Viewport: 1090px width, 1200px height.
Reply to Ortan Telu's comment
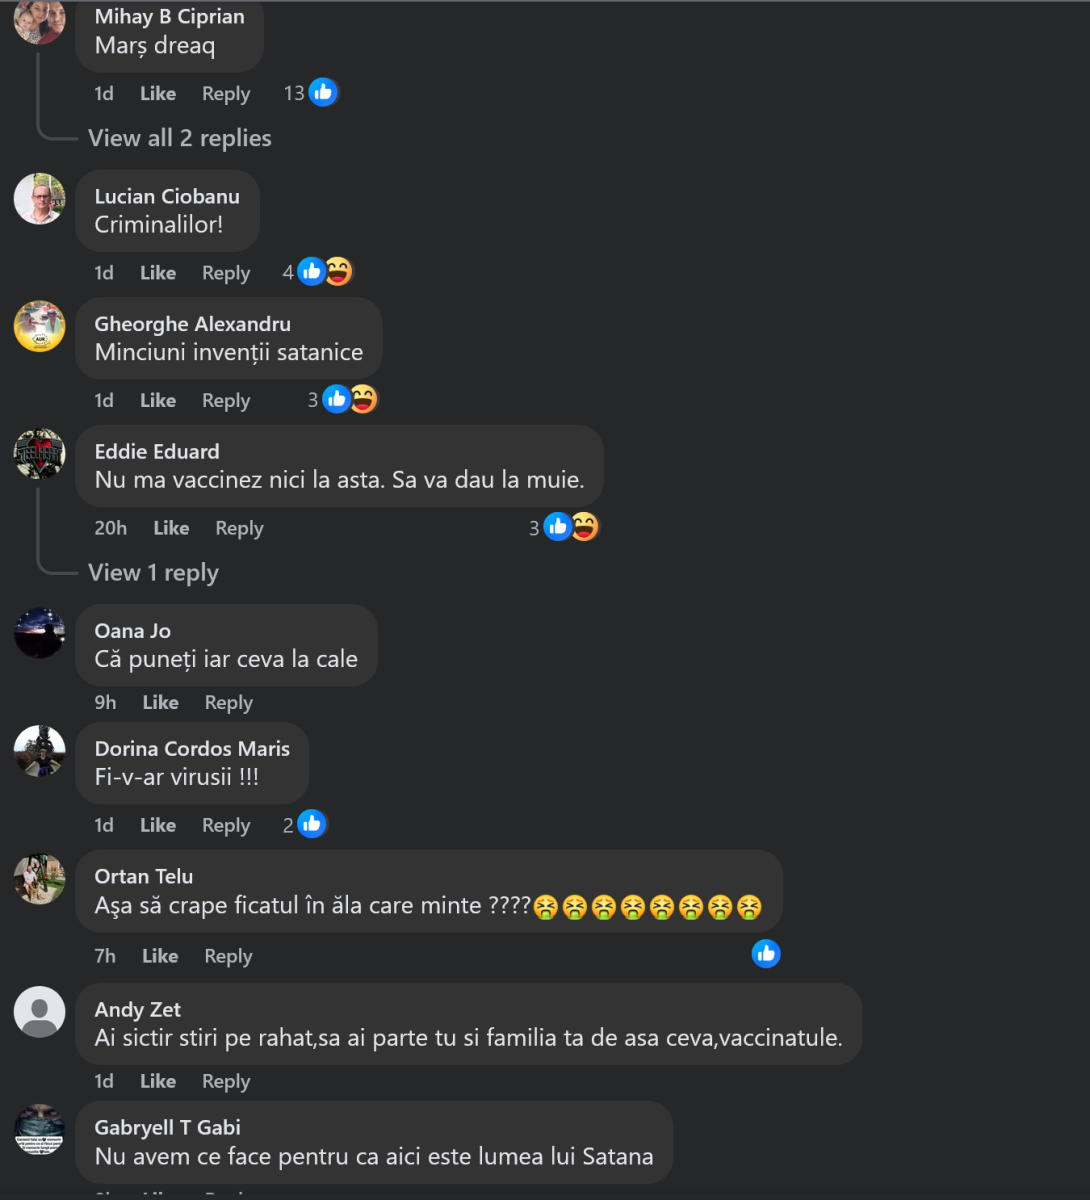228,956
